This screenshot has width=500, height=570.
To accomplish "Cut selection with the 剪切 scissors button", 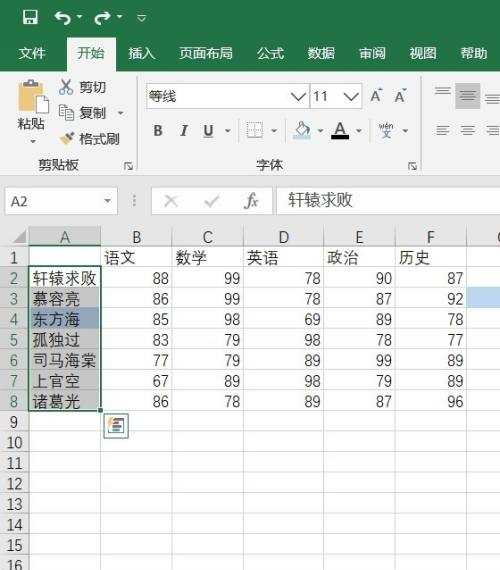I will pos(82,87).
